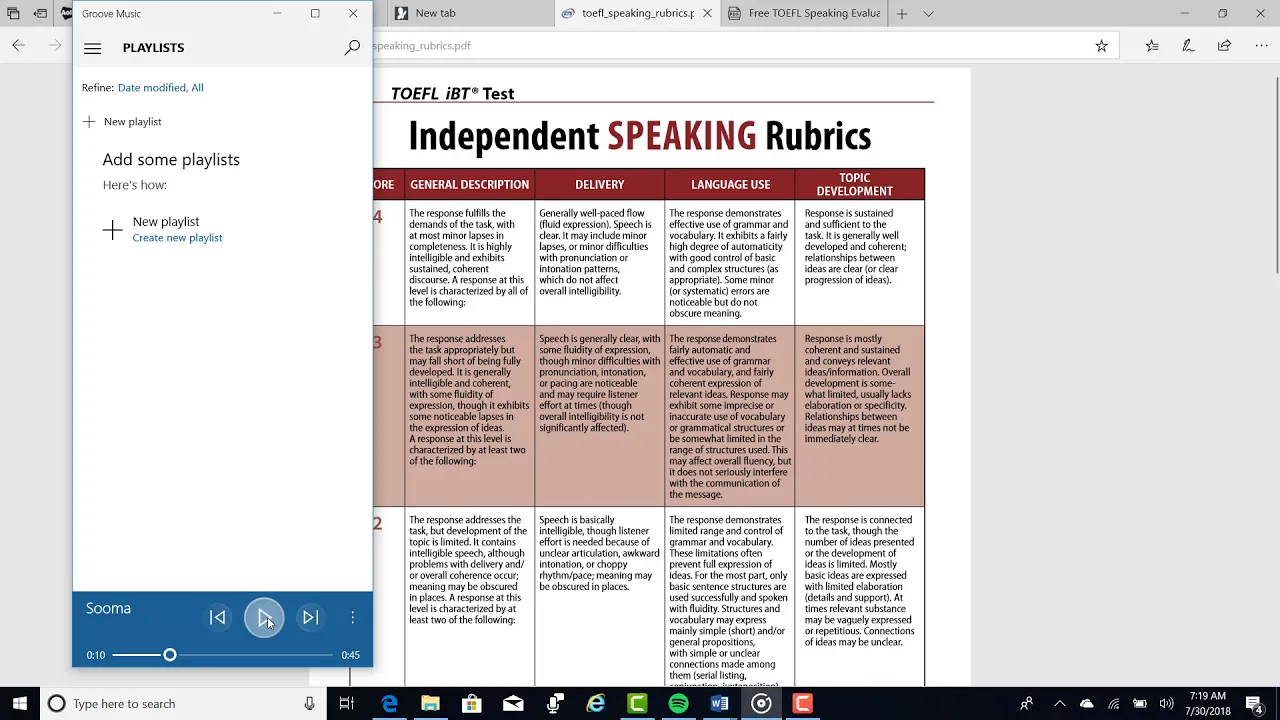1280x720 pixels.
Task: Open Action Center notifications
Action: click(x=1254, y=704)
